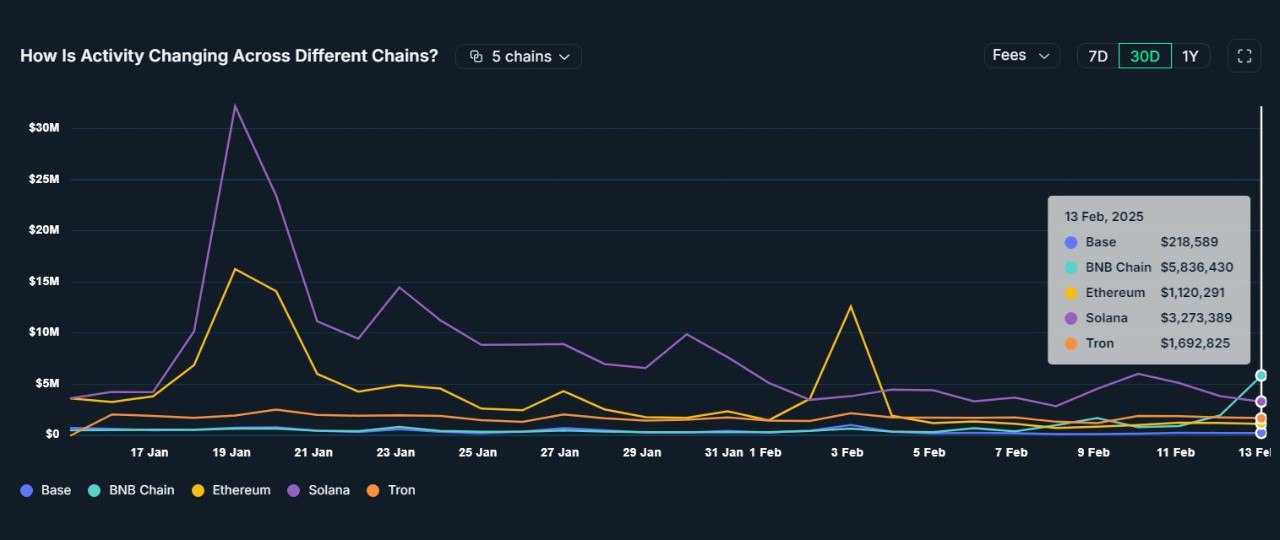Viewport: 1280px width, 540px height.
Task: Click the Solana value $3,273,389 in tooltip
Action: 1196,318
